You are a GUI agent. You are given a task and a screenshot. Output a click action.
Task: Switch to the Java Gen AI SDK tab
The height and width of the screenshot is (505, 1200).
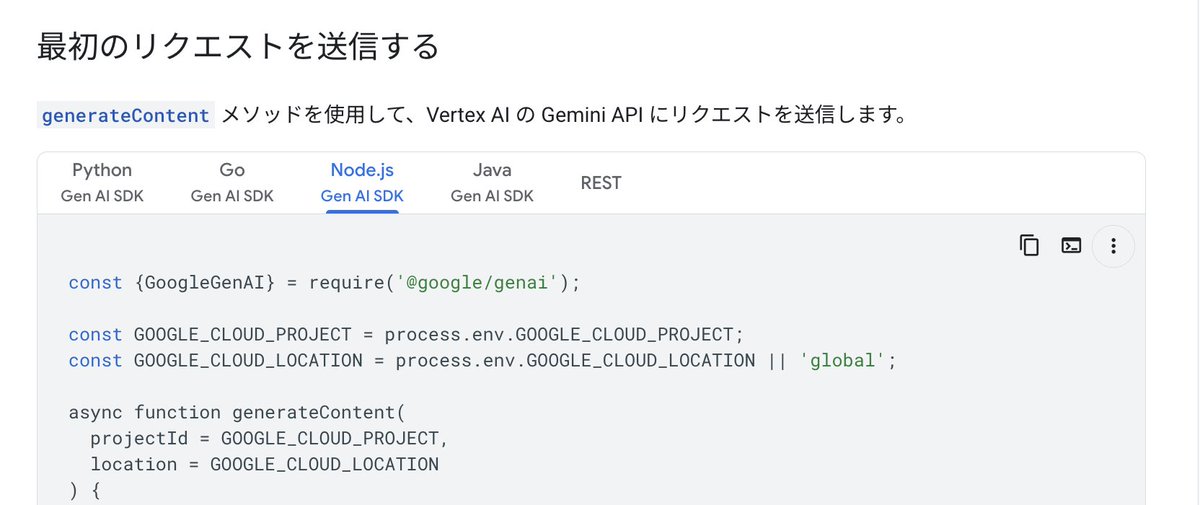tap(492, 183)
